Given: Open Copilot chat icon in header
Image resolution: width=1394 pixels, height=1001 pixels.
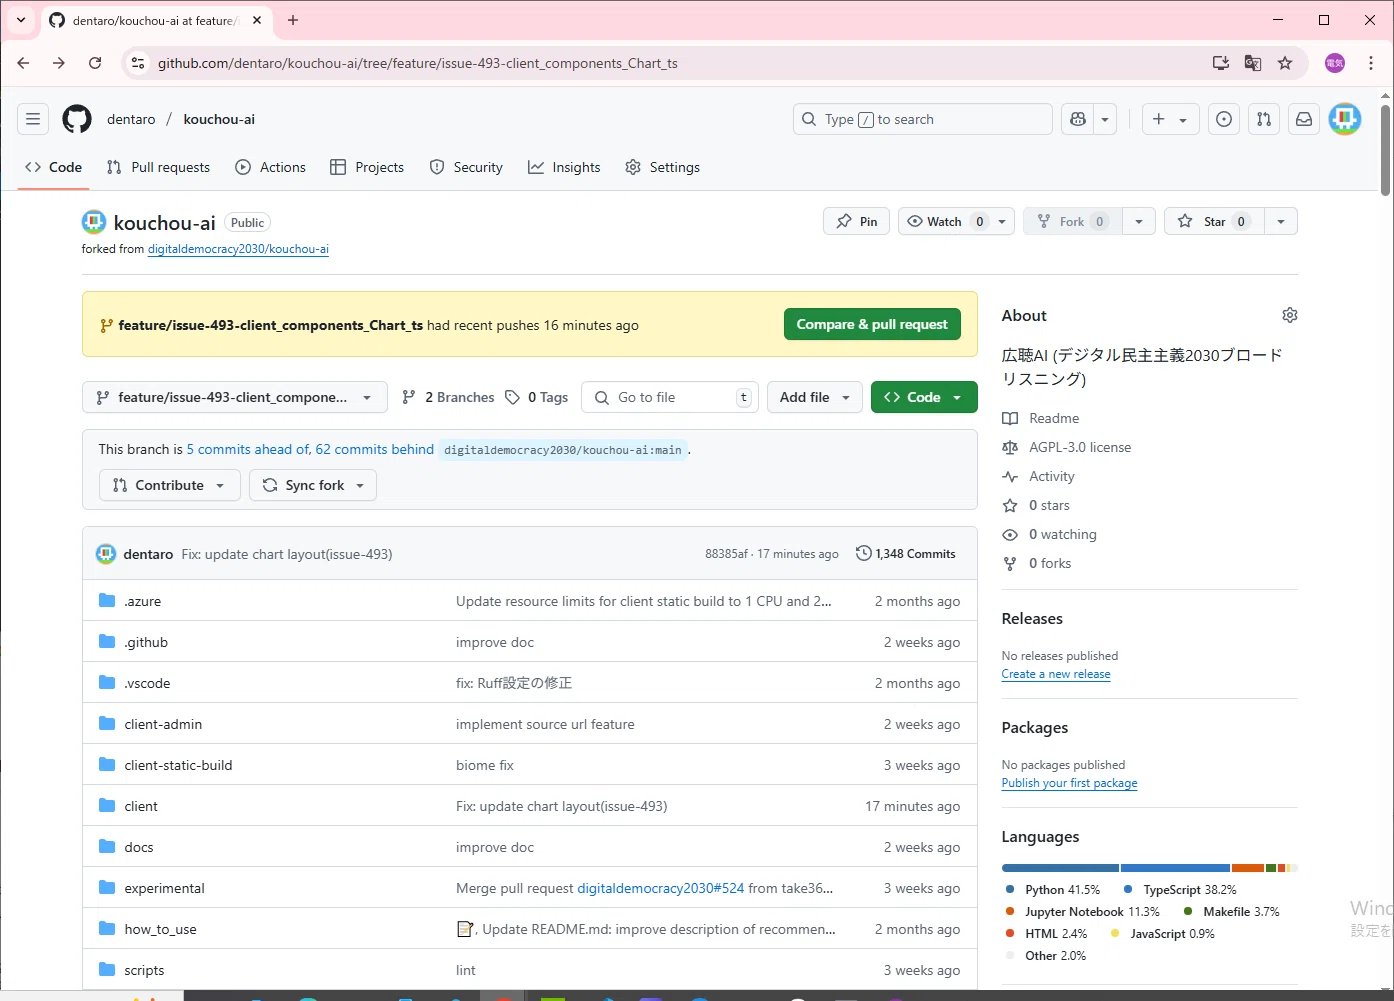Looking at the screenshot, I should coord(1078,119).
